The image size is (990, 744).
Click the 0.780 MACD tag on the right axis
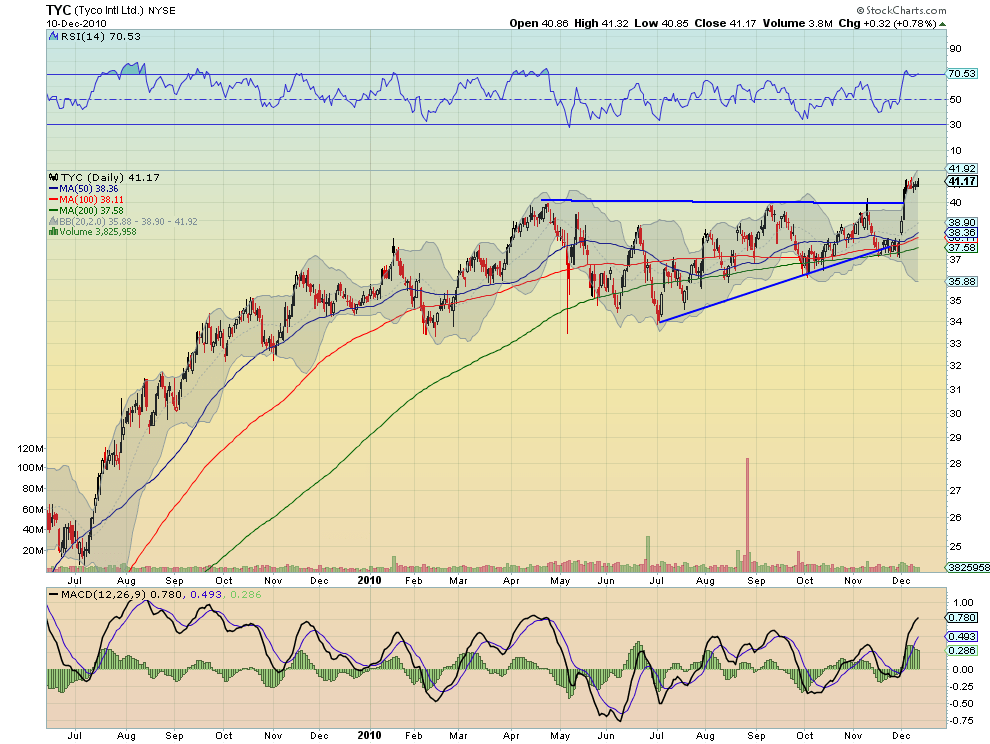pyautogui.click(x=962, y=618)
